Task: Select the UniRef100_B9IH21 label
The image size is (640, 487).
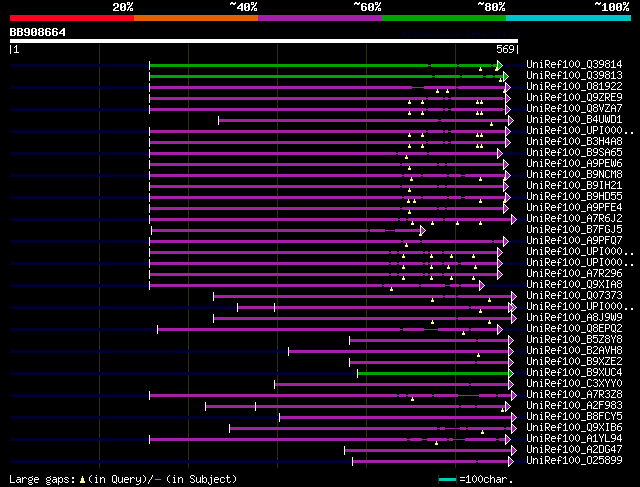Action: 574,185
